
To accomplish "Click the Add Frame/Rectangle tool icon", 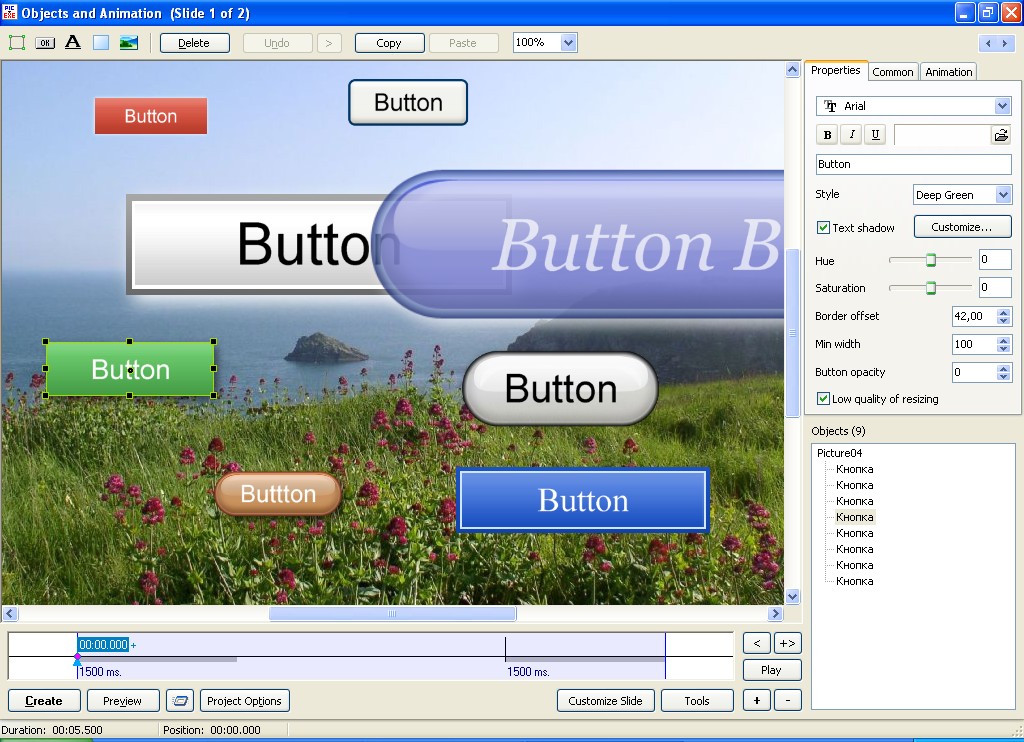I will [17, 43].
